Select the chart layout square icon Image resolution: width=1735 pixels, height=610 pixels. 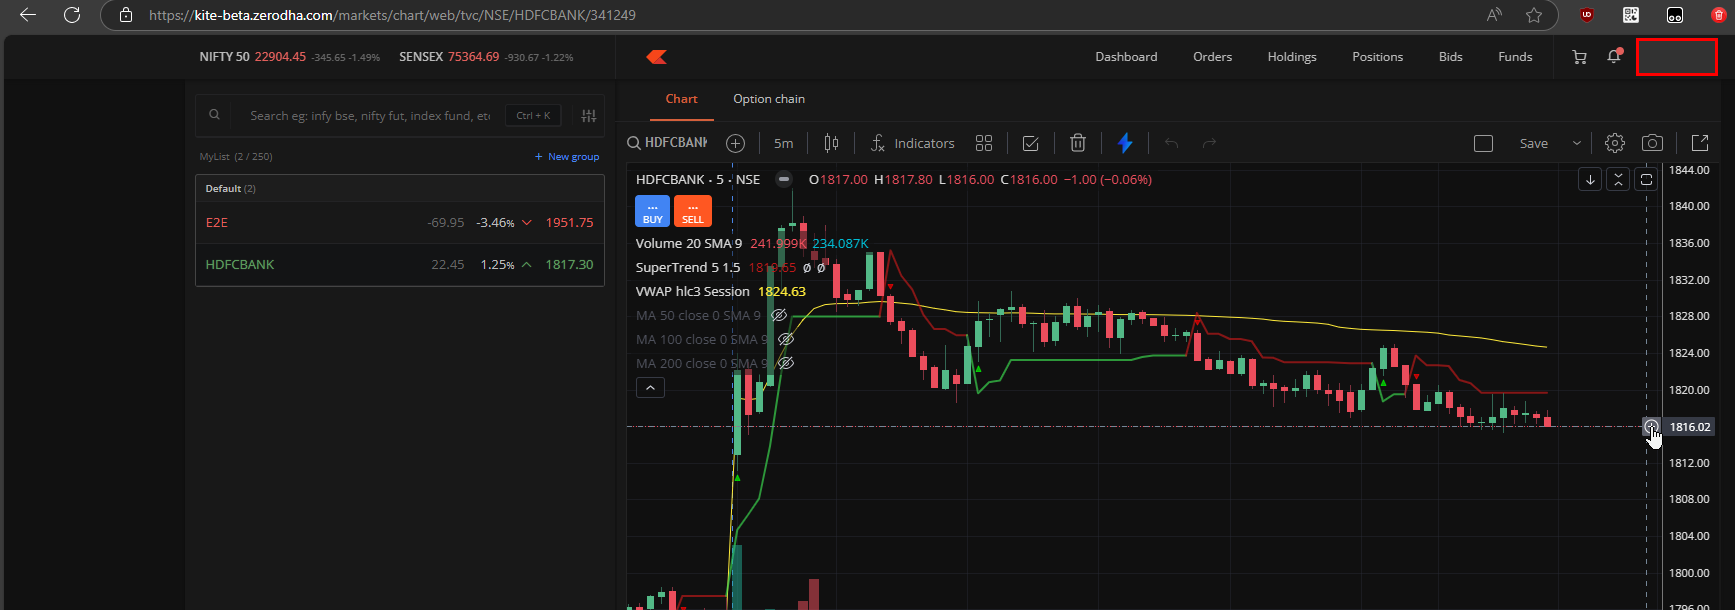[x=1483, y=143]
